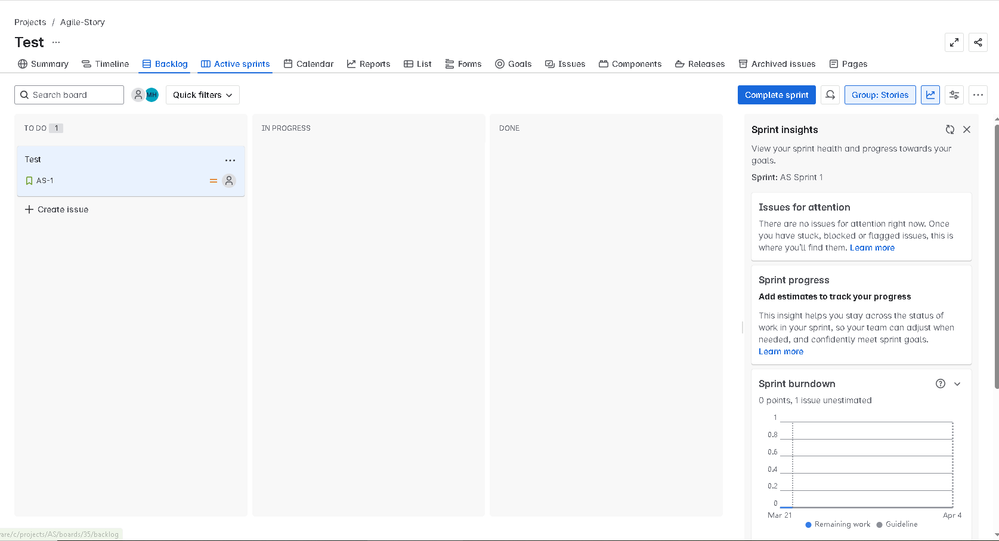The image size is (999, 541).
Task: Click the Projects breadcrumb link
Action: [x=30, y=22]
